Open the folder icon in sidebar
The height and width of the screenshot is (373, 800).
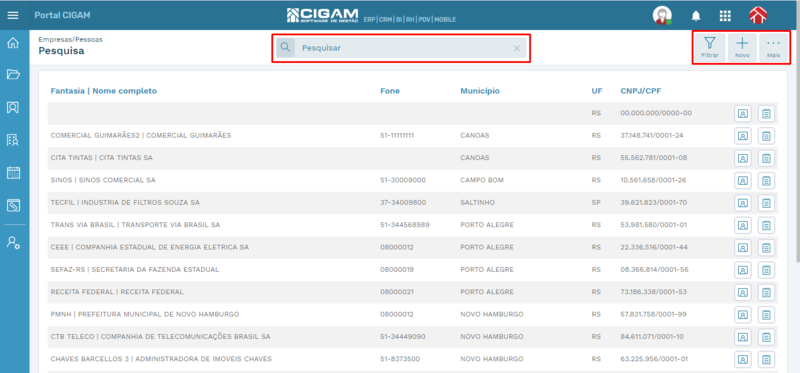point(13,75)
